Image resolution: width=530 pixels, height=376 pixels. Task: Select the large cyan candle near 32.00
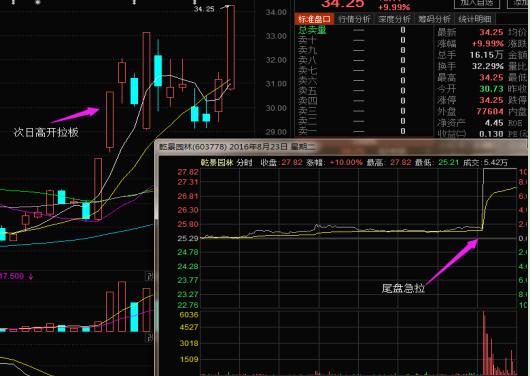(158, 70)
